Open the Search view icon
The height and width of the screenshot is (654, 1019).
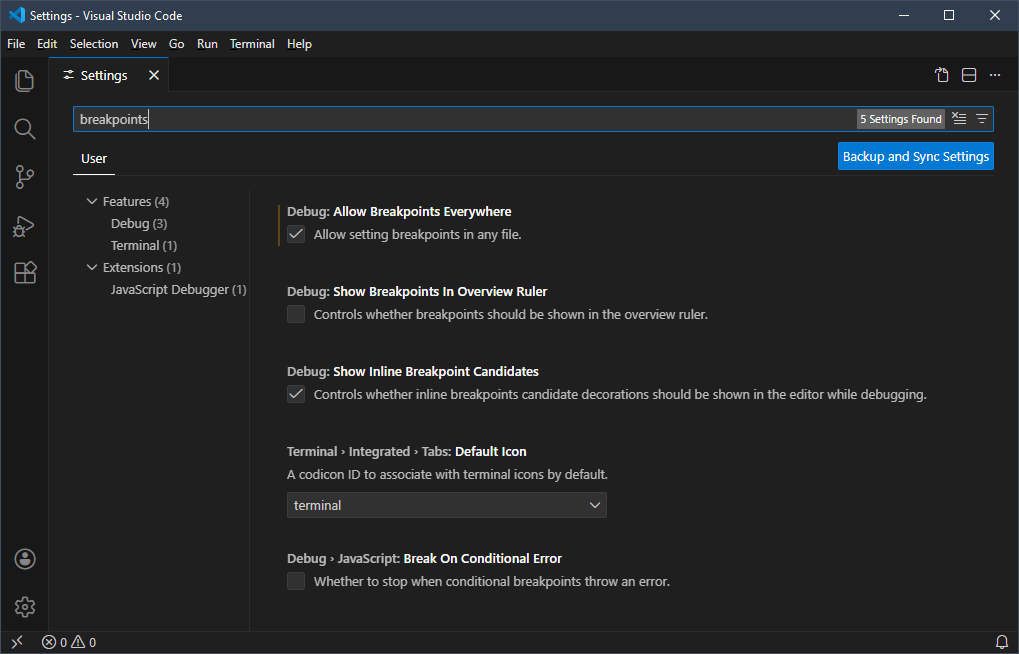click(25, 129)
